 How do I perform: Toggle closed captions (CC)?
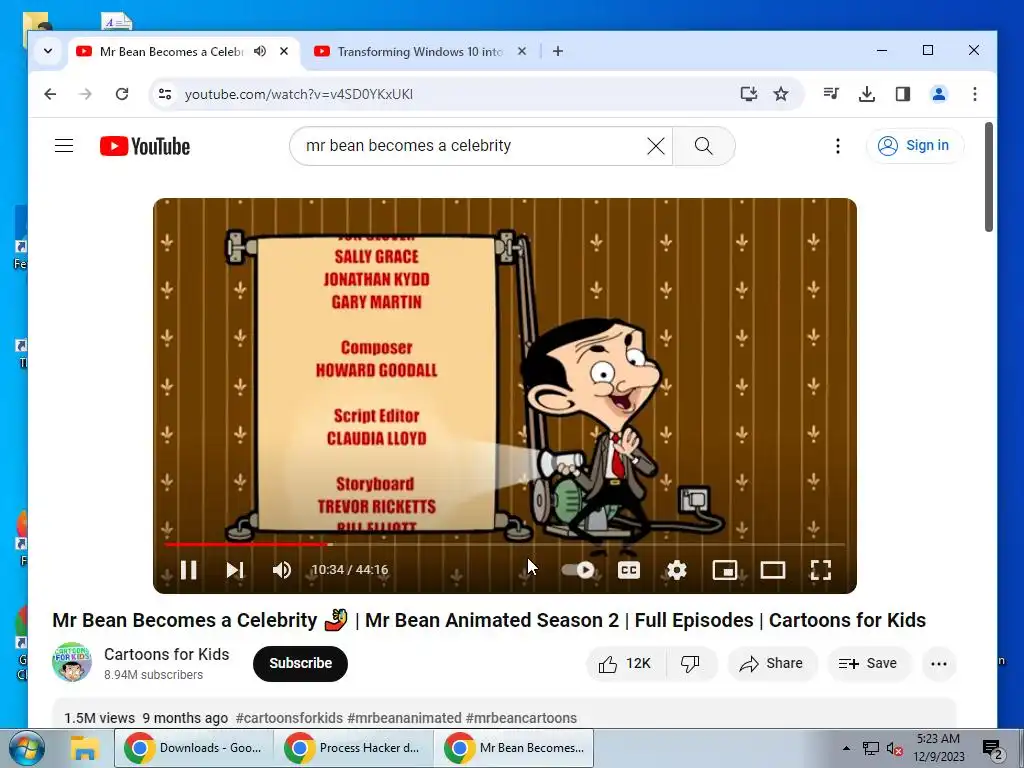pos(629,570)
